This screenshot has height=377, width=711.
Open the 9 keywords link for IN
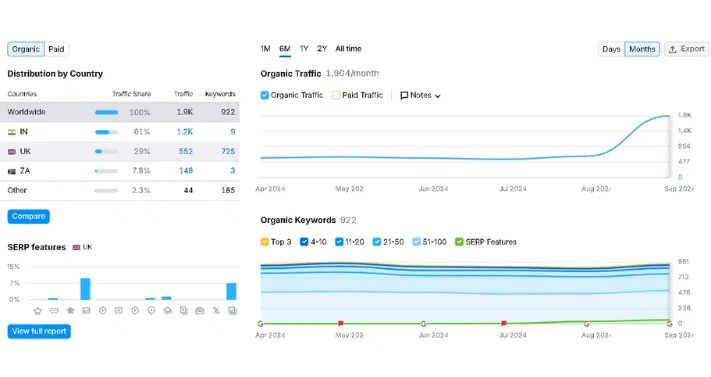(233, 132)
